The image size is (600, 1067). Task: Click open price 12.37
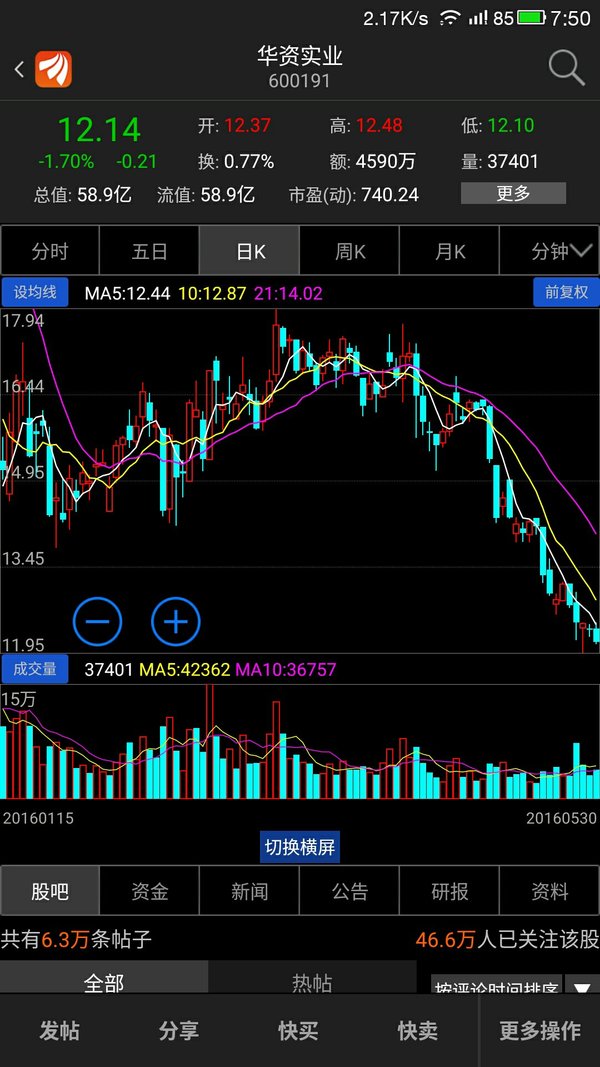[248, 125]
